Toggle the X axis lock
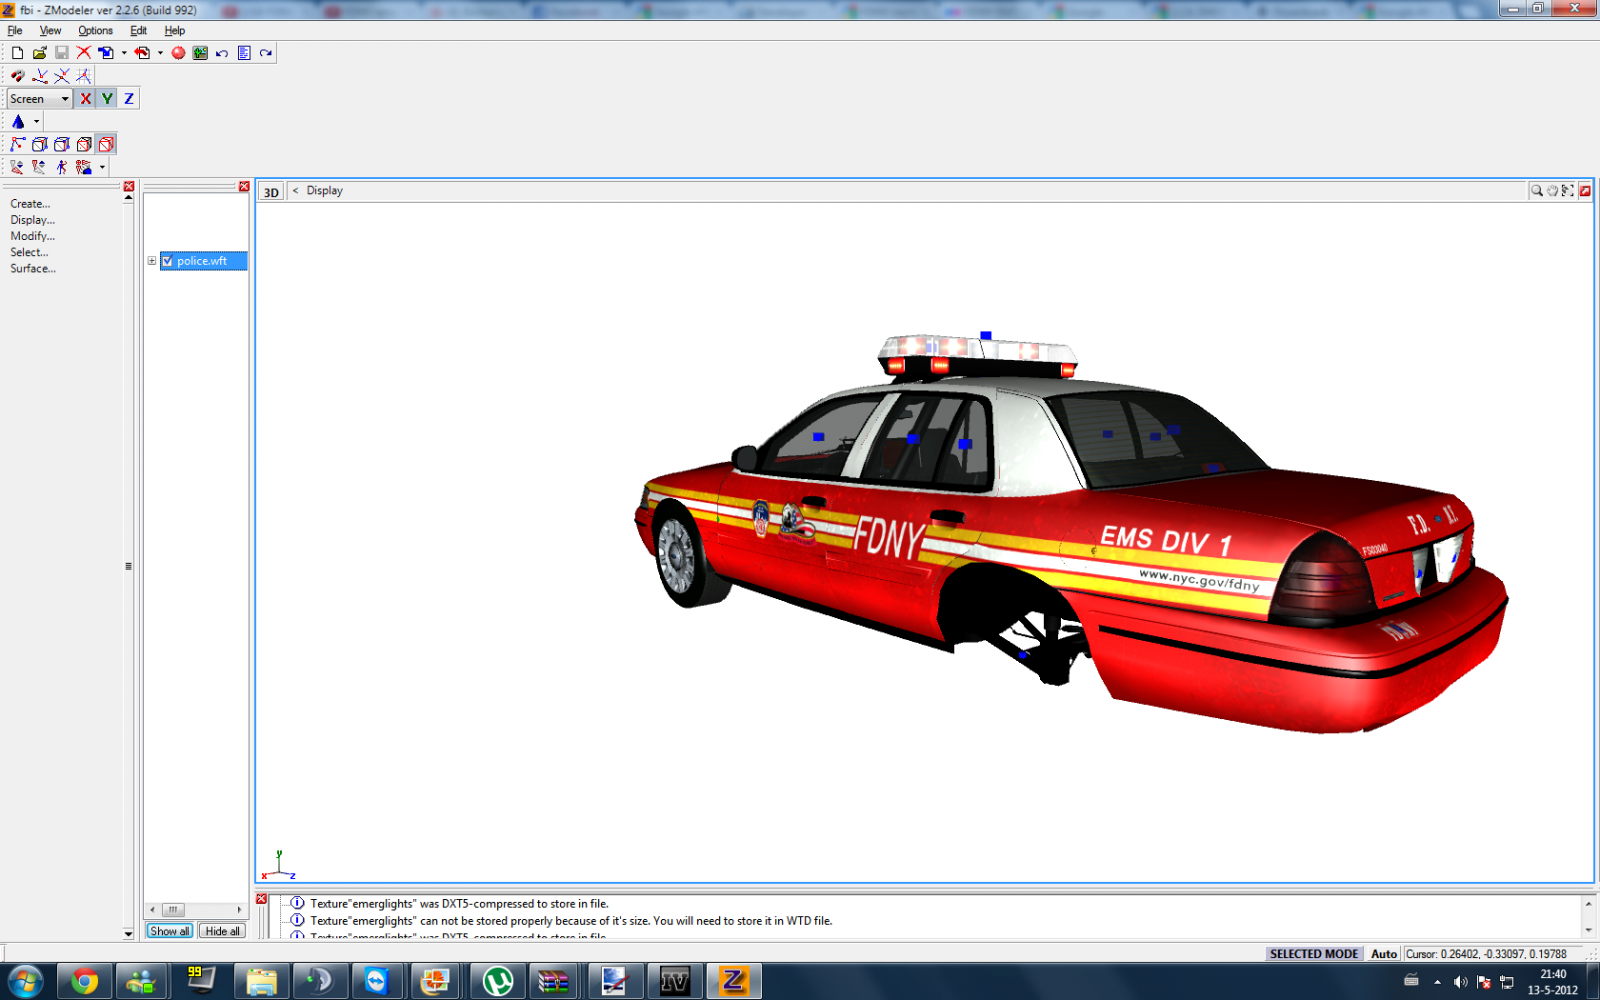The height and width of the screenshot is (1000, 1600). pos(85,99)
